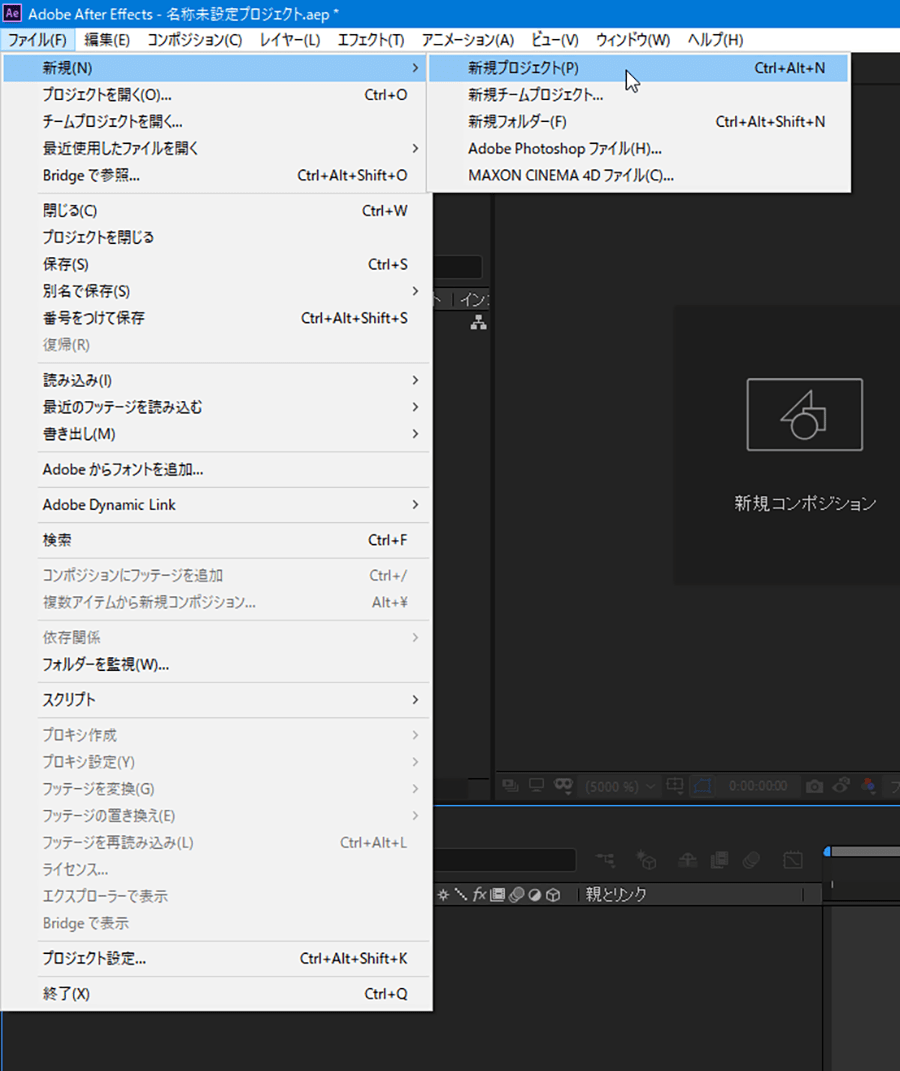Click the timeline layer search field

point(505,860)
